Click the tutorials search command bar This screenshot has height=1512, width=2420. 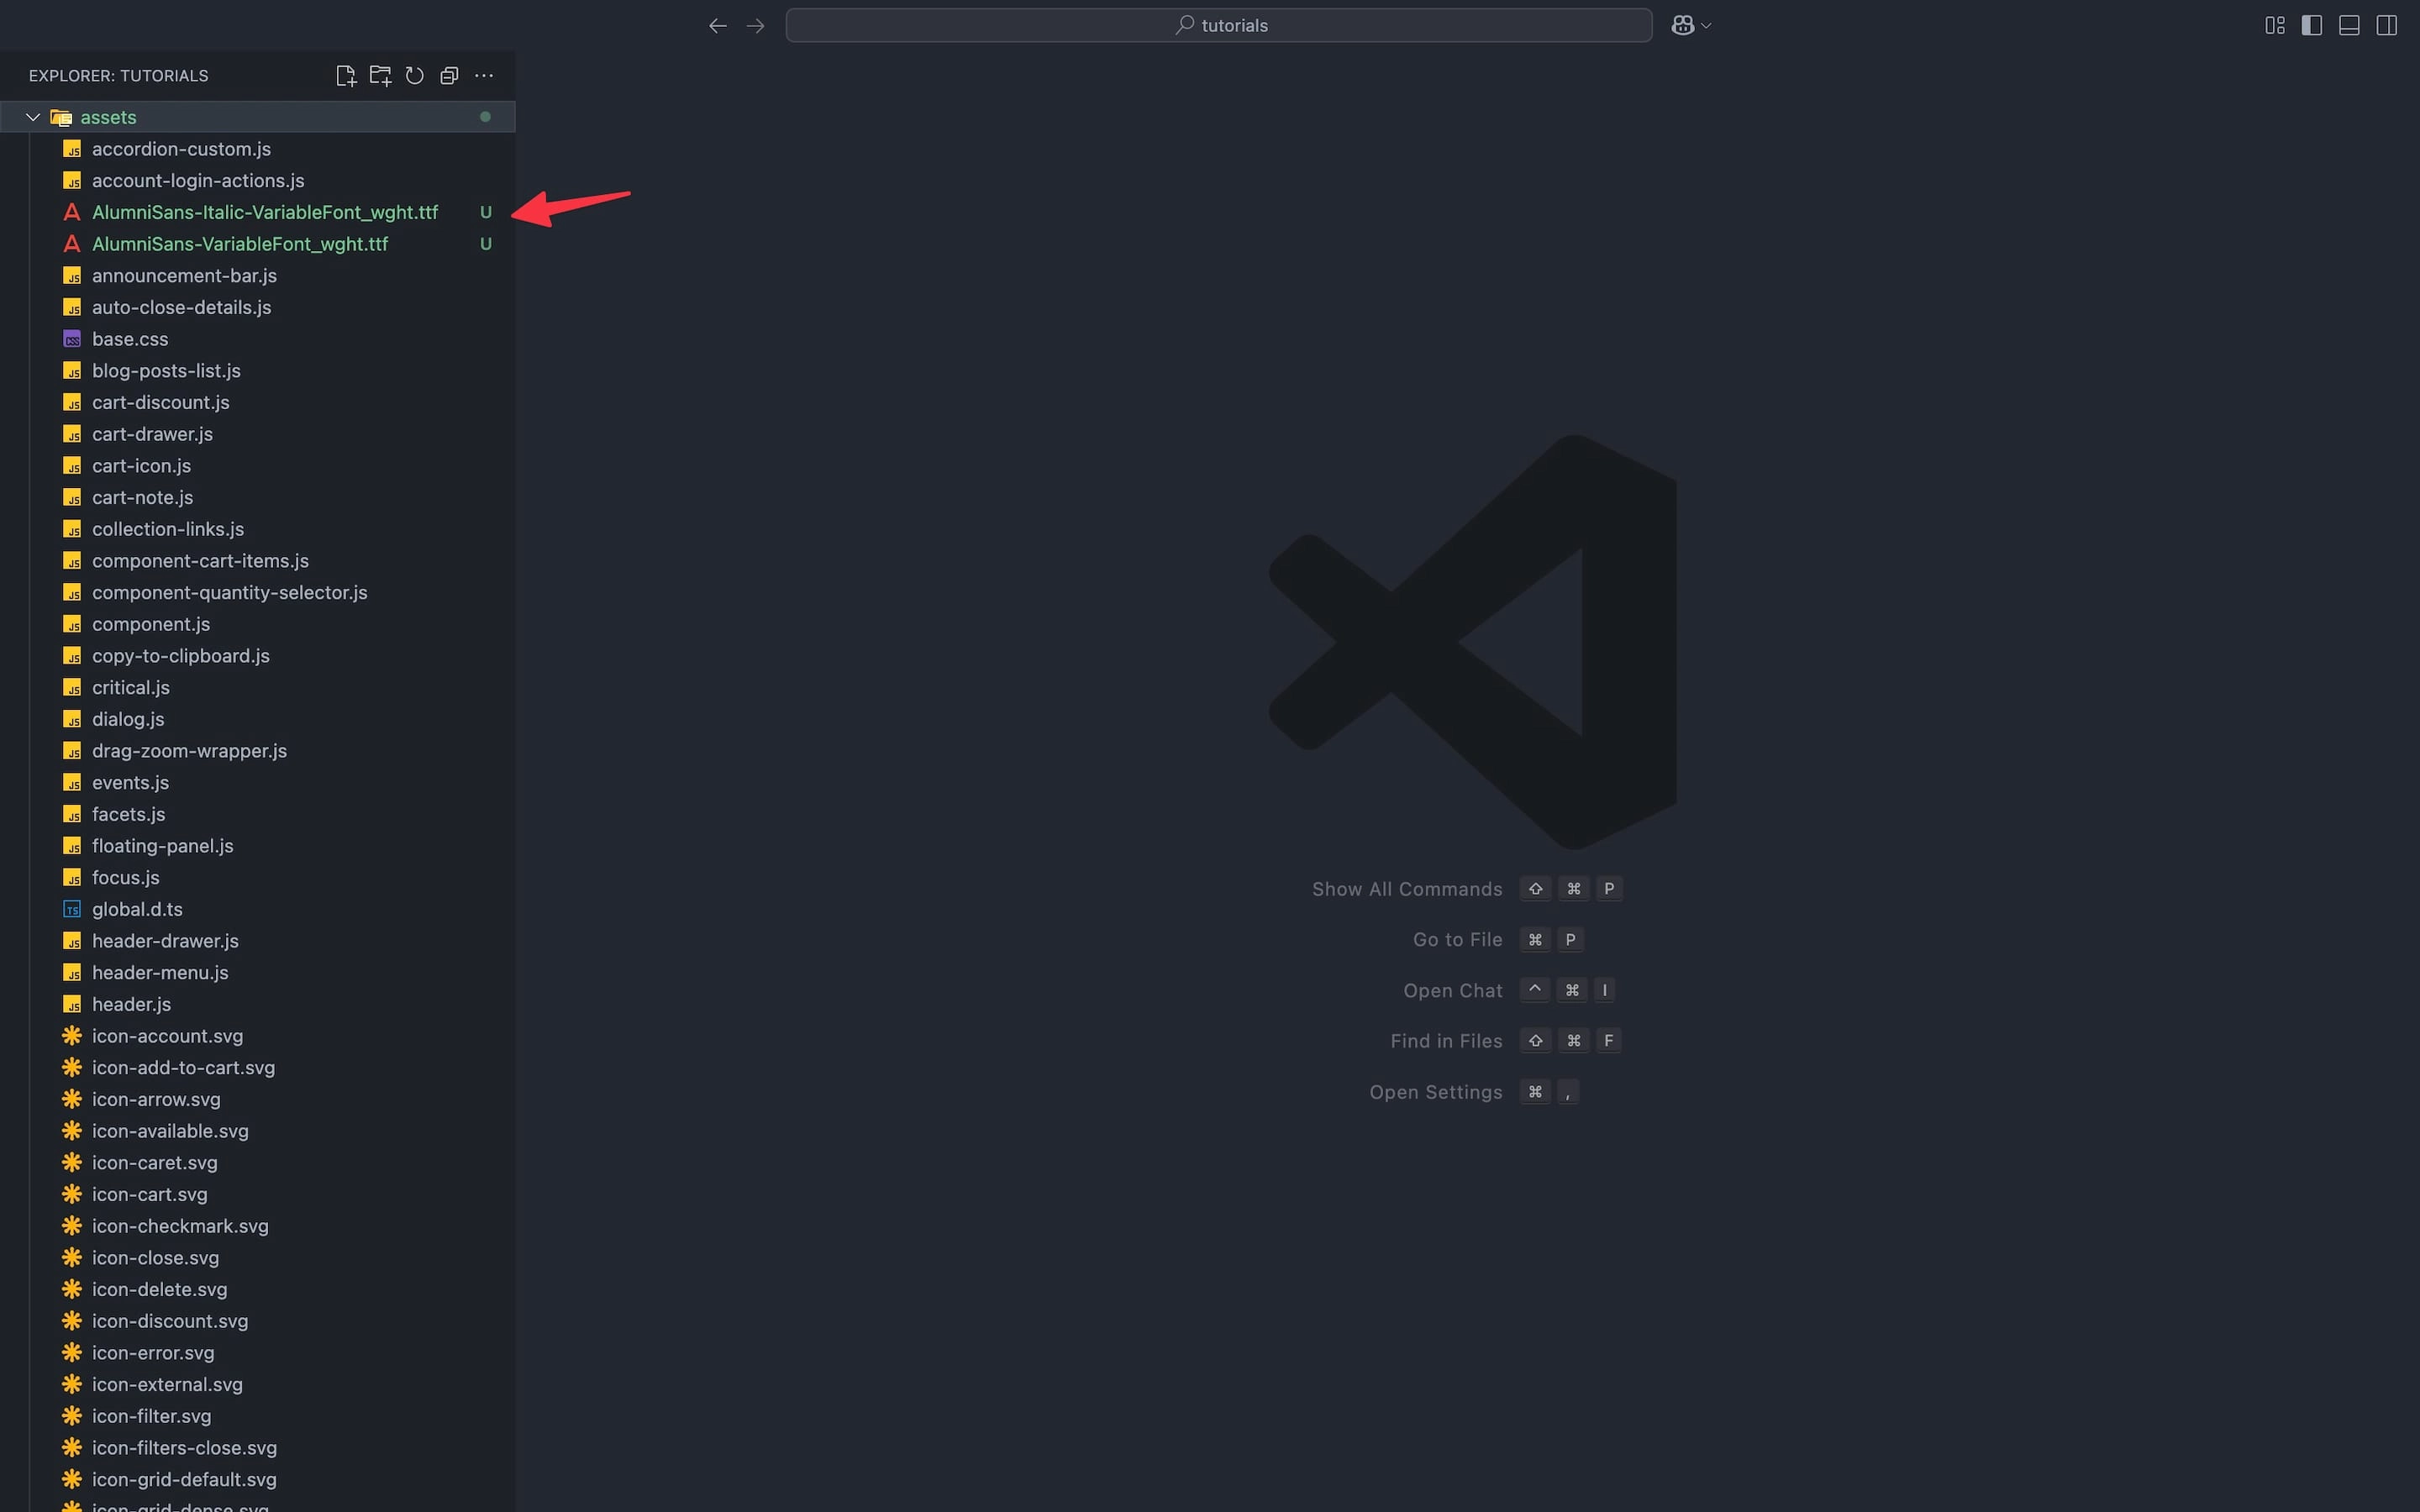pos(1218,26)
